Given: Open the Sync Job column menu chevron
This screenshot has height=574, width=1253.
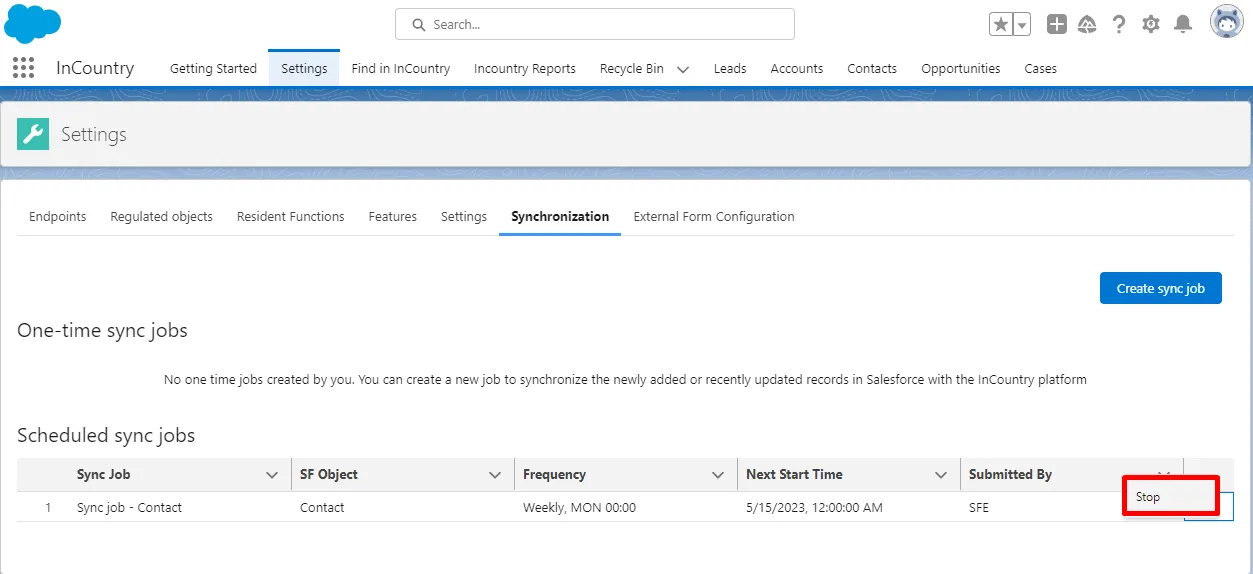Looking at the screenshot, I should [x=271, y=475].
